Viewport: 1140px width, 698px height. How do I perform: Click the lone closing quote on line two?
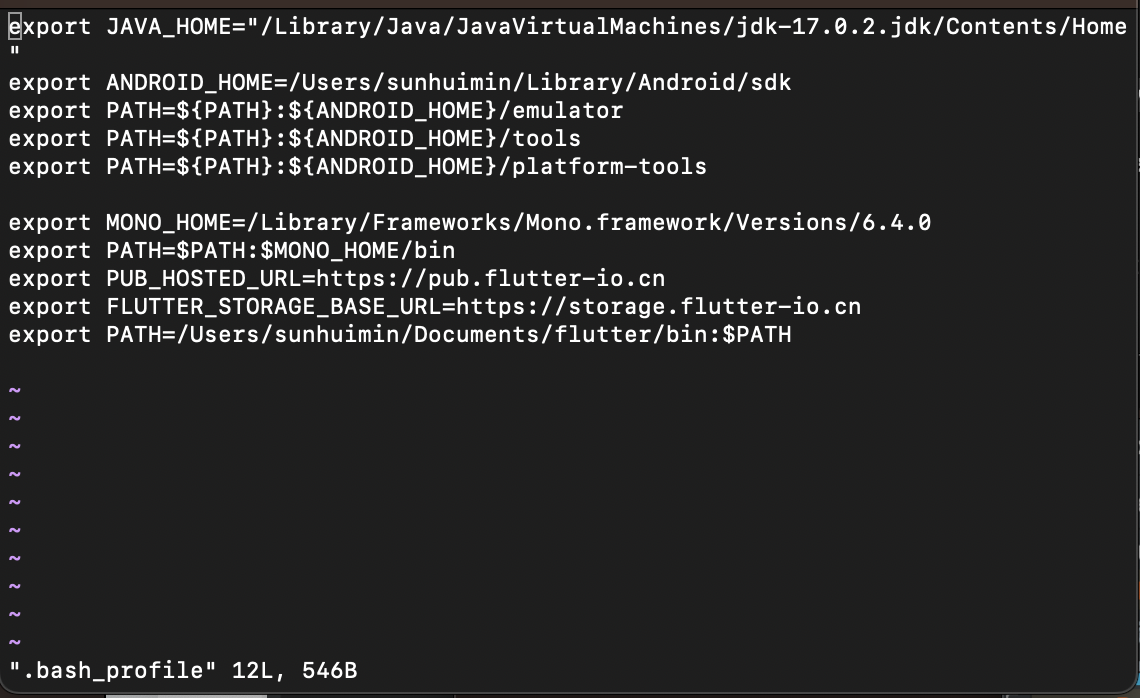[15, 52]
